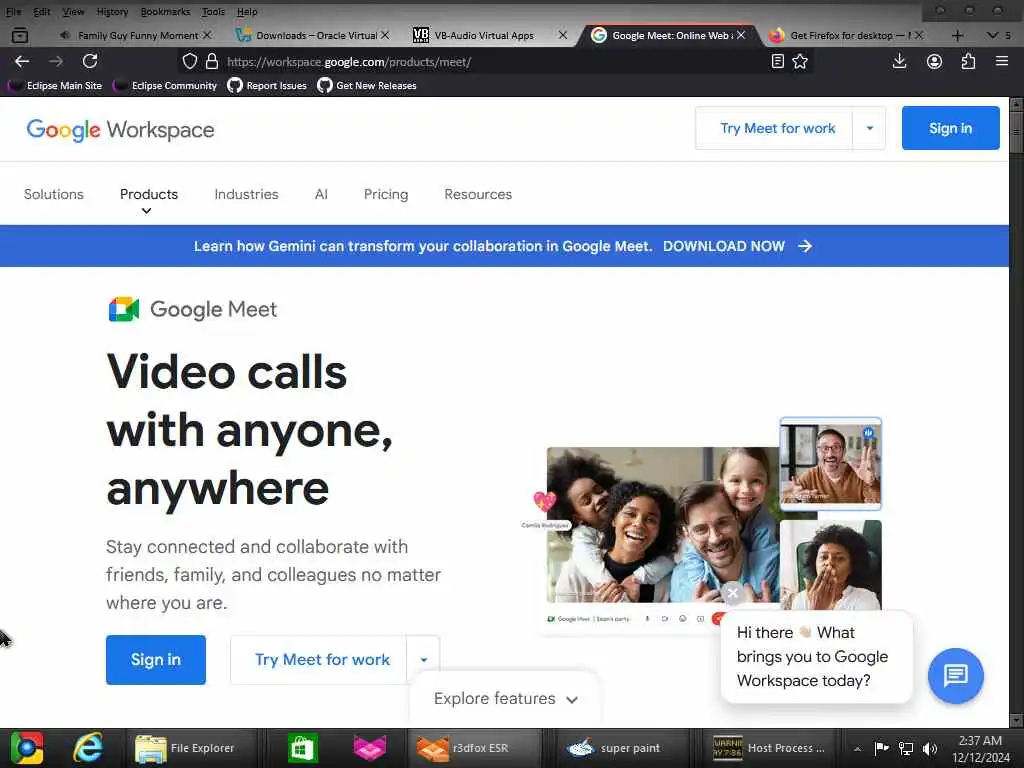The height and width of the screenshot is (768, 1024).
Task: Expand the header Try Meet dropdown arrow
Action: (869, 128)
